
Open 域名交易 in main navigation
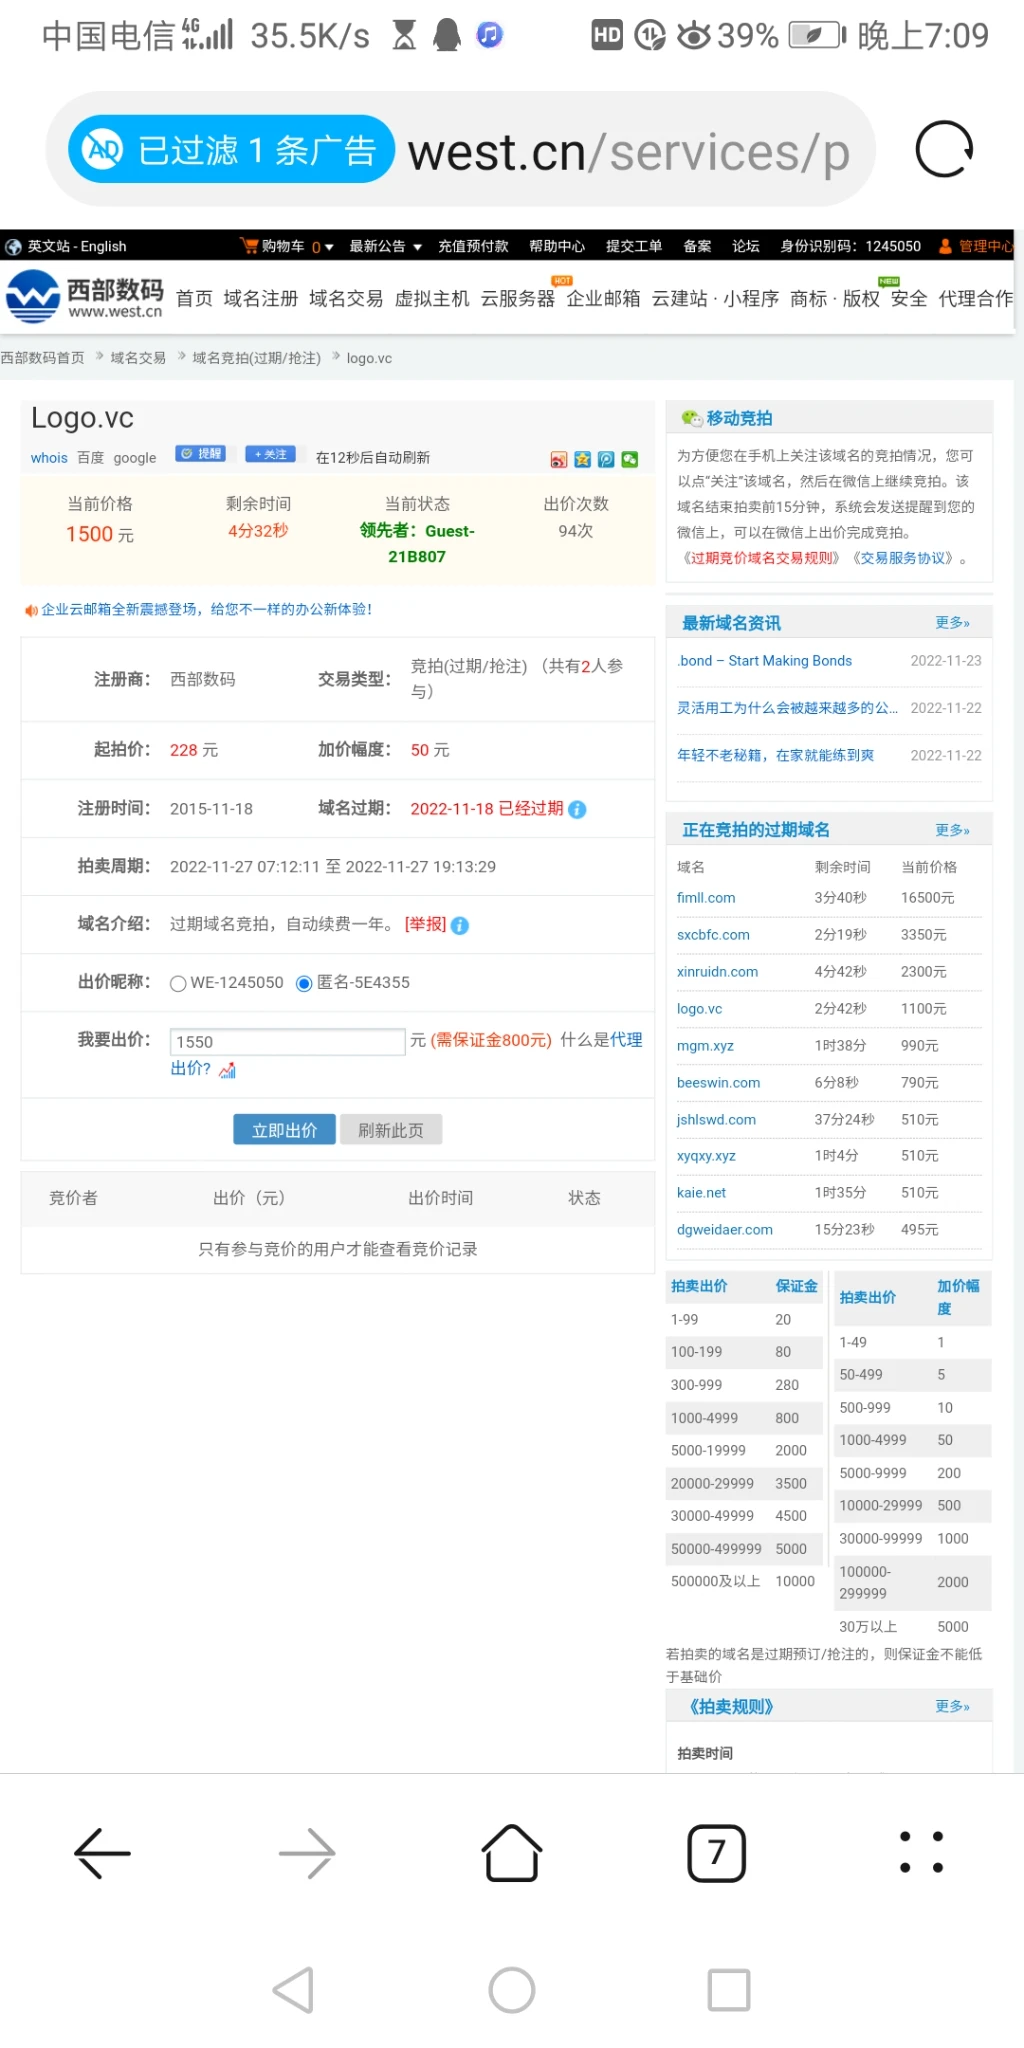346,298
